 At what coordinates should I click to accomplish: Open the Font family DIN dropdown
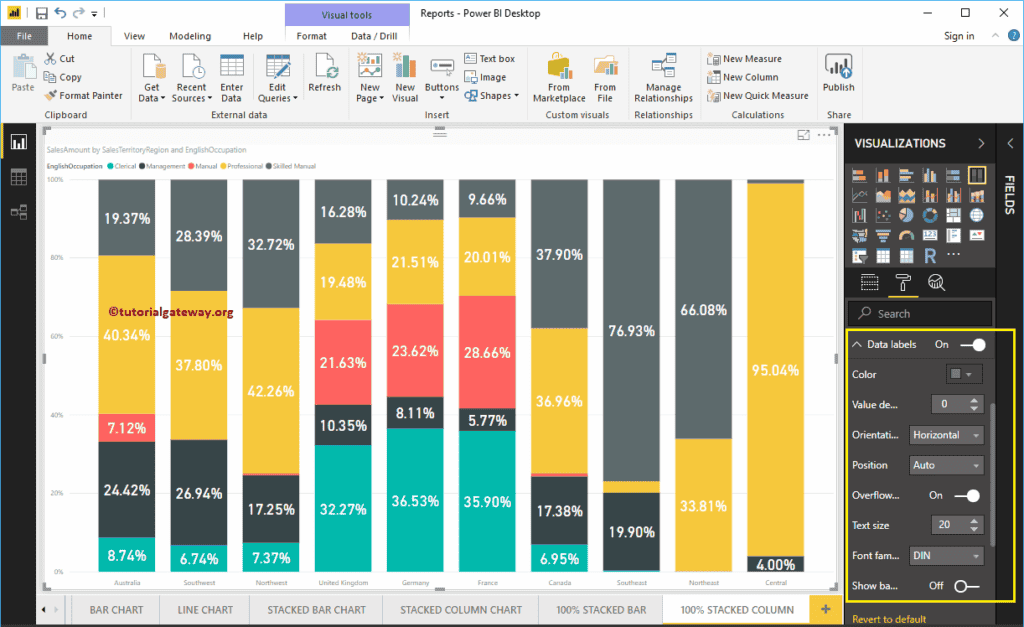(946, 554)
